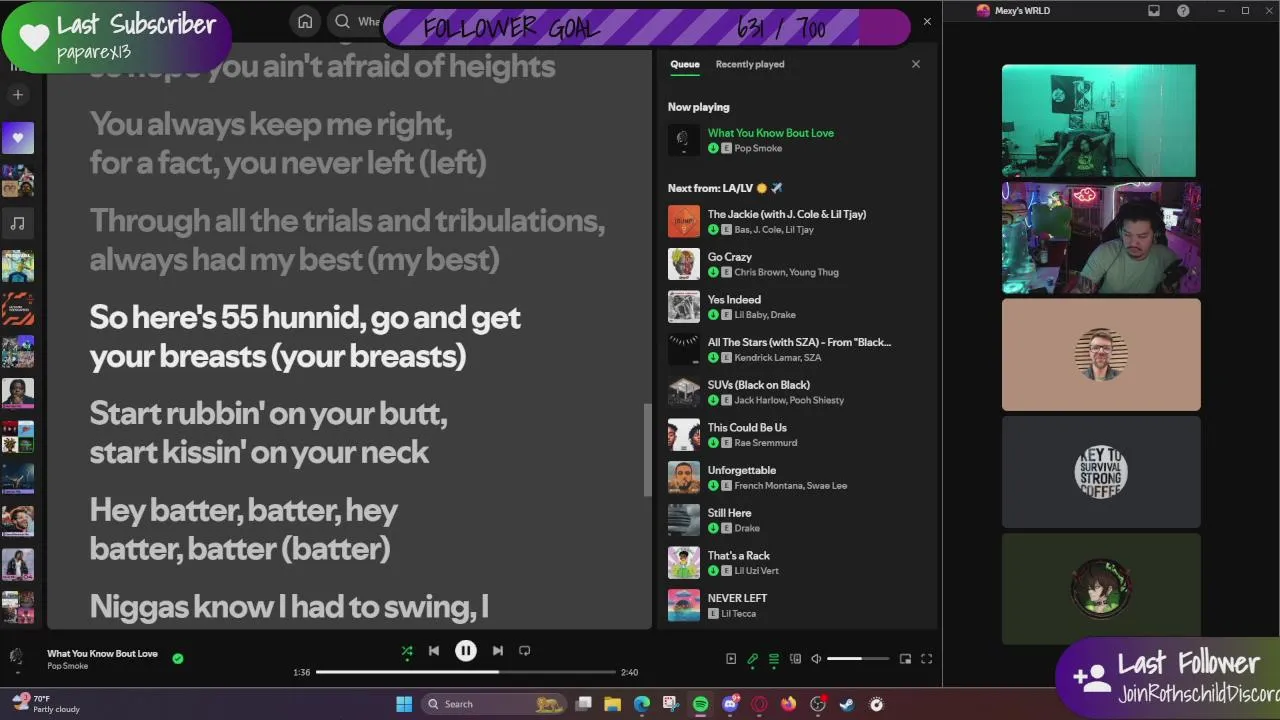Click the Key to Survival coffee avatar tile
The width and height of the screenshot is (1280, 720).
[x=1101, y=471]
